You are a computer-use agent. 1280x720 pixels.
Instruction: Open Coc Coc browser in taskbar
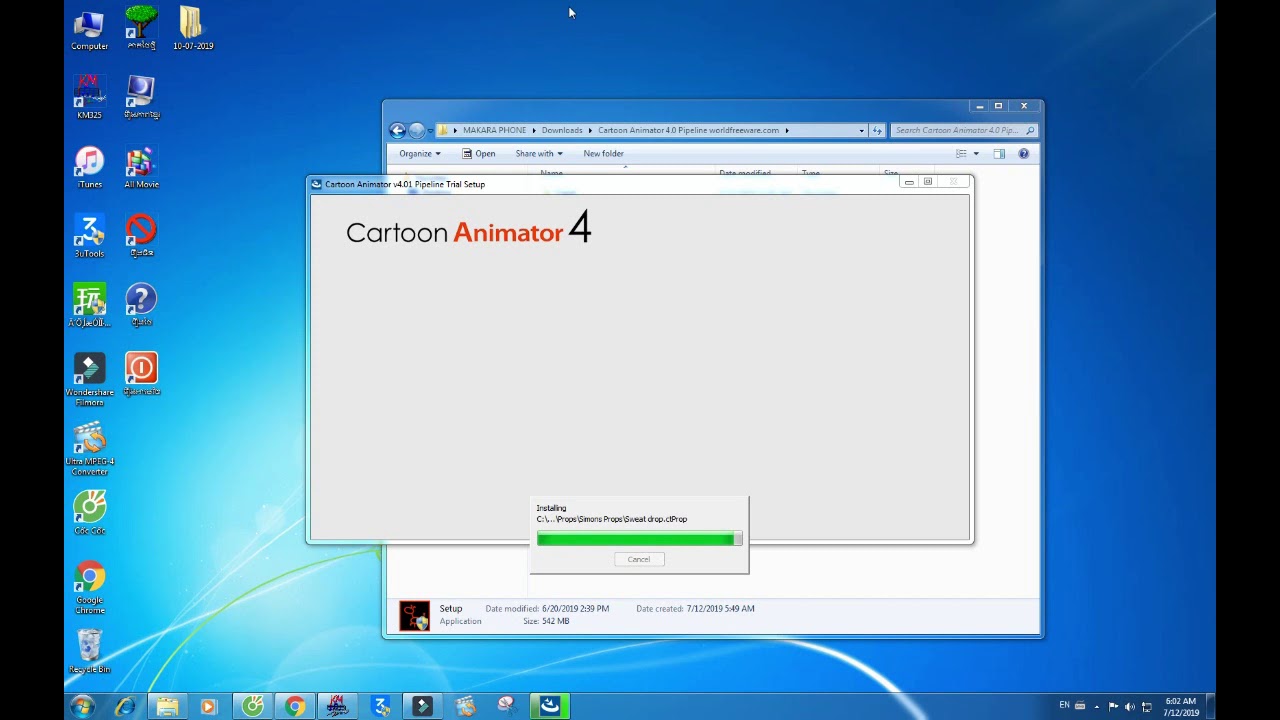(x=253, y=706)
